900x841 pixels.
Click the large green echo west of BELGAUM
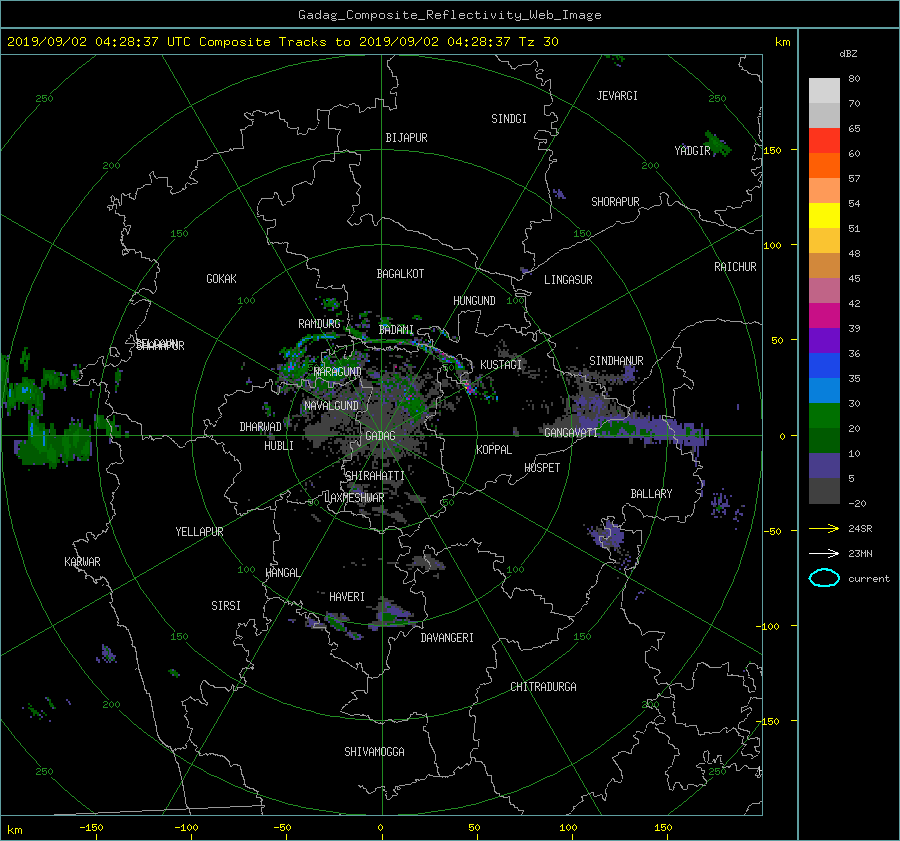[x=52, y=445]
